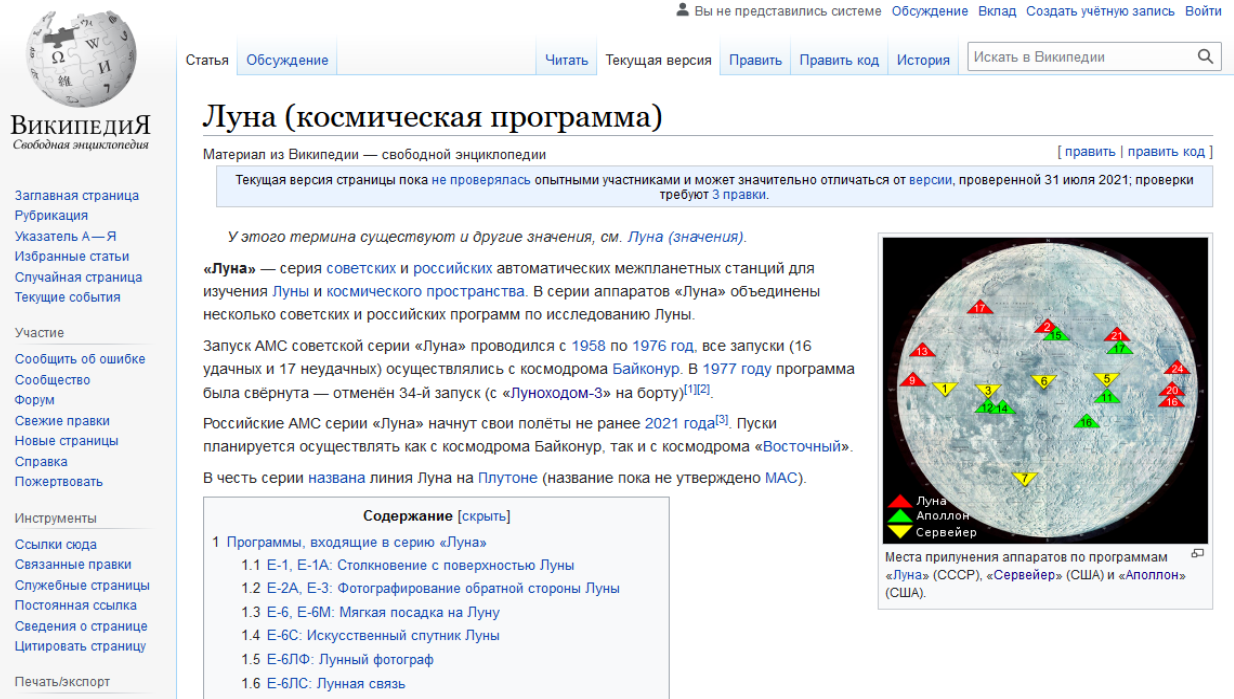
Task: Open the Править код tab
Action: click(839, 60)
